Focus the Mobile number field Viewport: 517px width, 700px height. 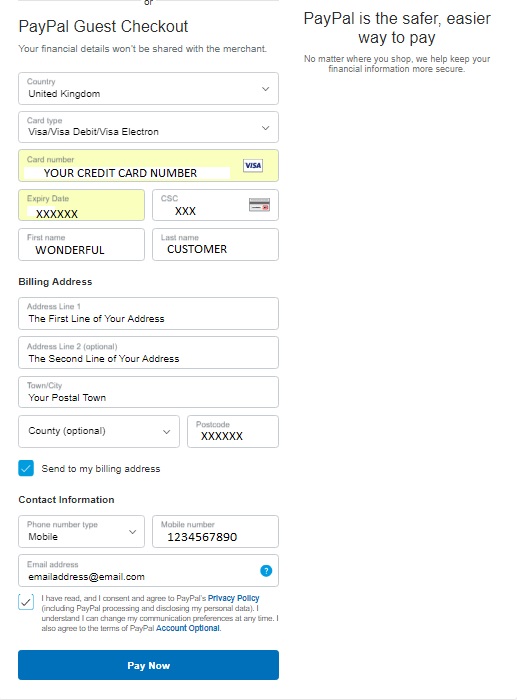(215, 531)
